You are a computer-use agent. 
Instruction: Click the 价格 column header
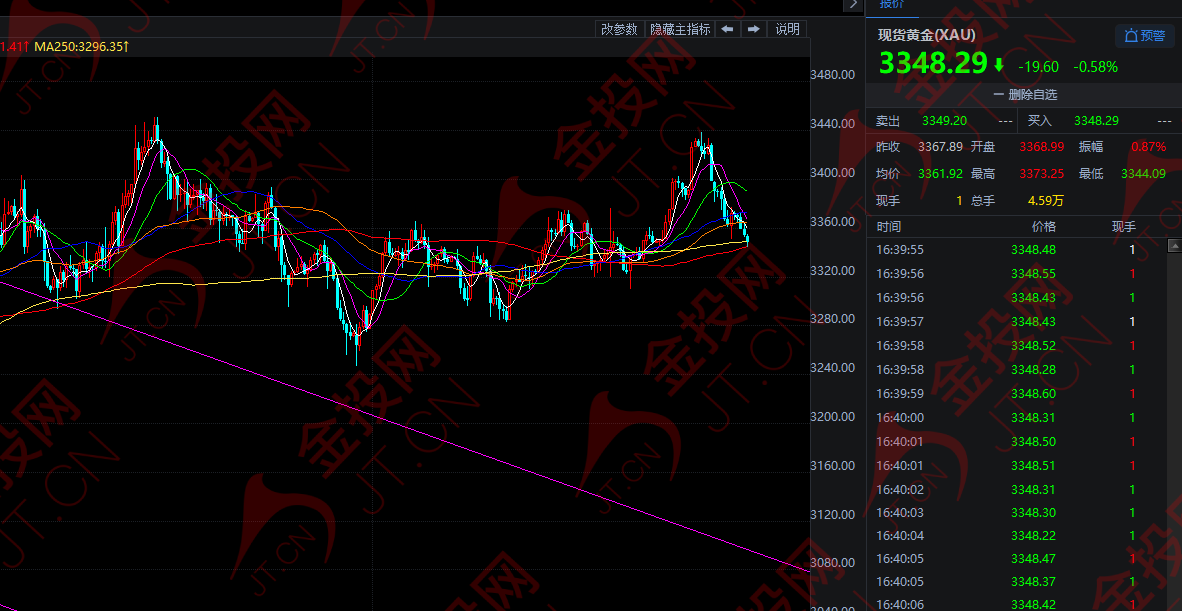pos(1044,226)
